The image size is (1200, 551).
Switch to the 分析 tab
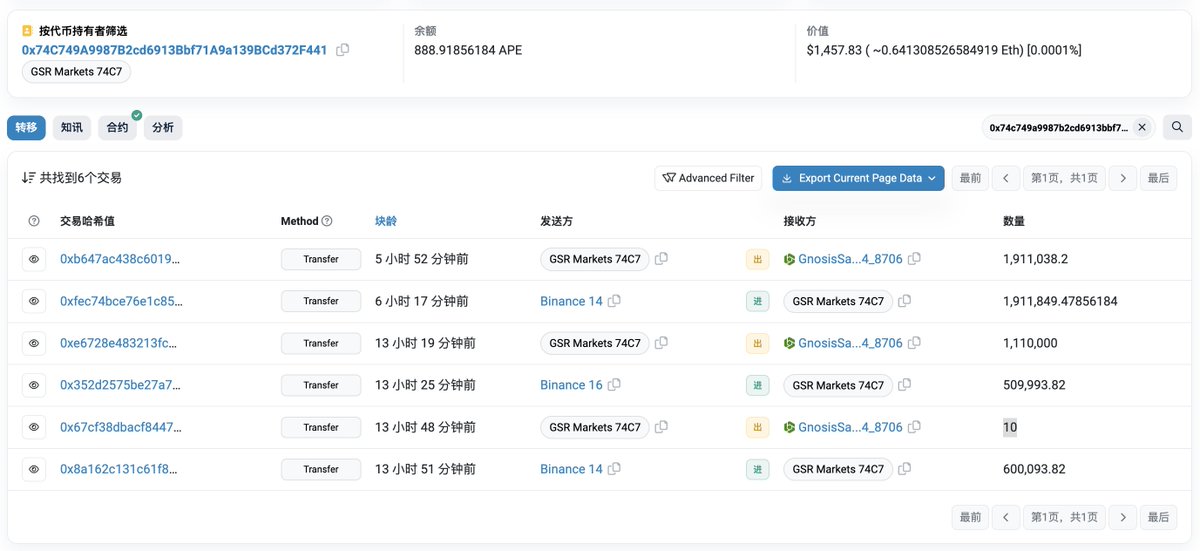coord(163,128)
